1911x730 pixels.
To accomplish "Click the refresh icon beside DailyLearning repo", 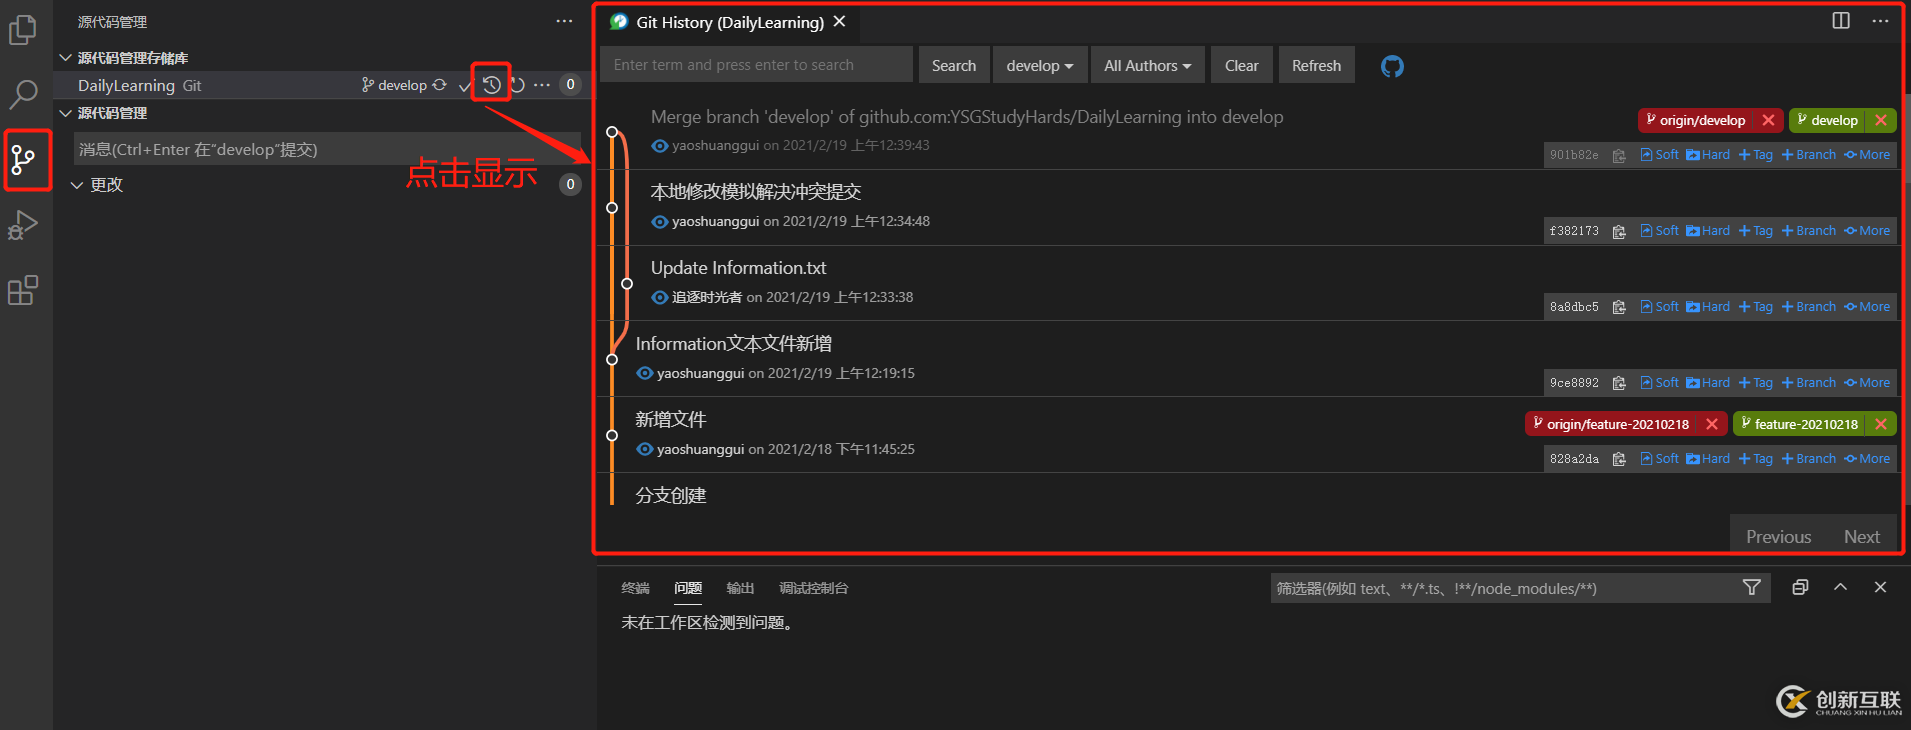I will (517, 85).
